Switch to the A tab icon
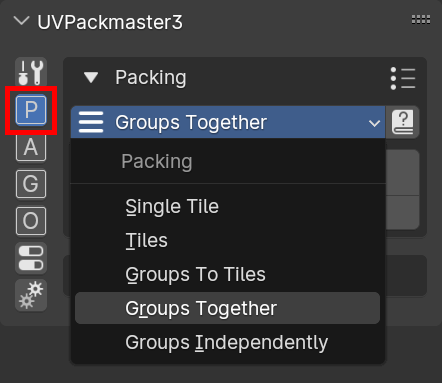The image size is (442, 383). point(31,147)
